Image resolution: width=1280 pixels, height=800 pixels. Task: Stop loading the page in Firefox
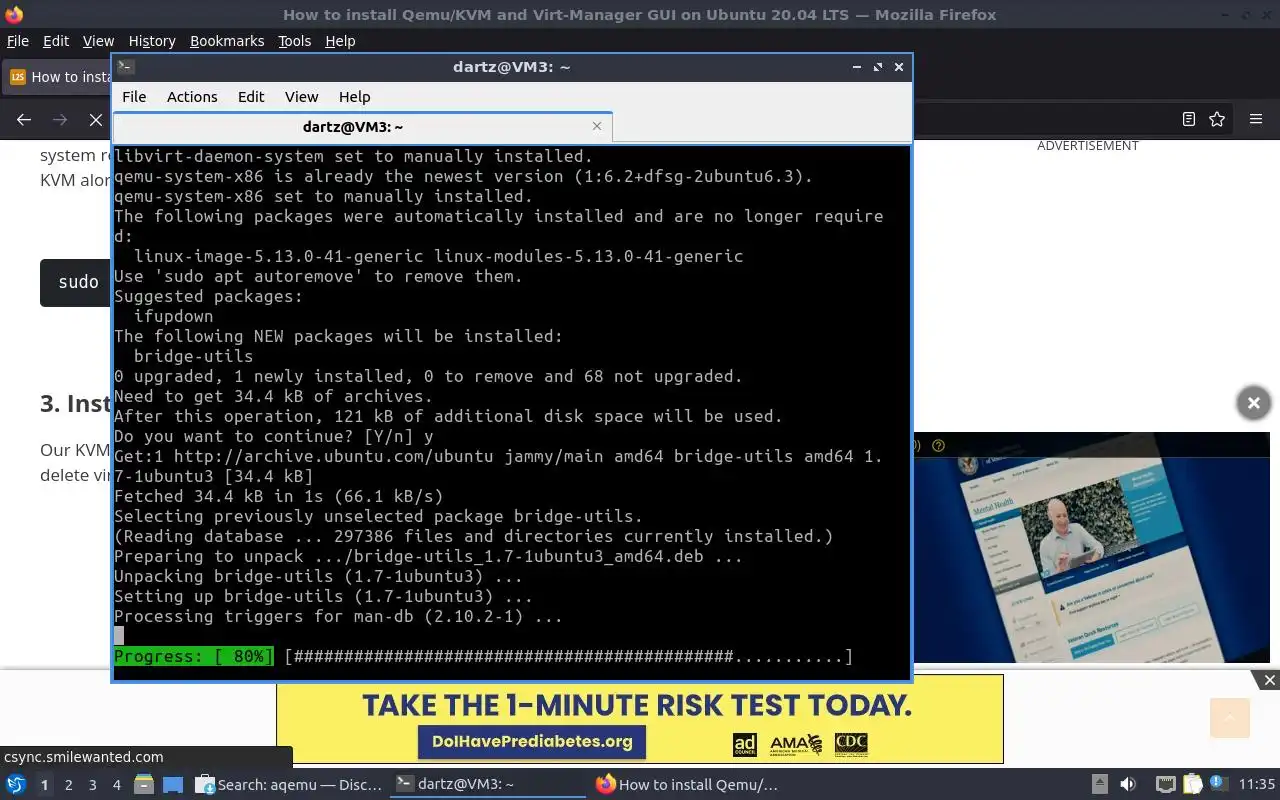click(95, 119)
